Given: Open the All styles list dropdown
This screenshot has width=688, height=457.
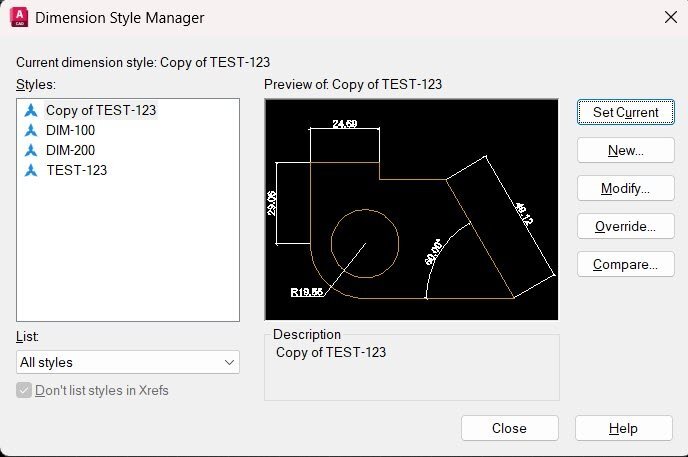Looking at the screenshot, I should [x=128, y=362].
